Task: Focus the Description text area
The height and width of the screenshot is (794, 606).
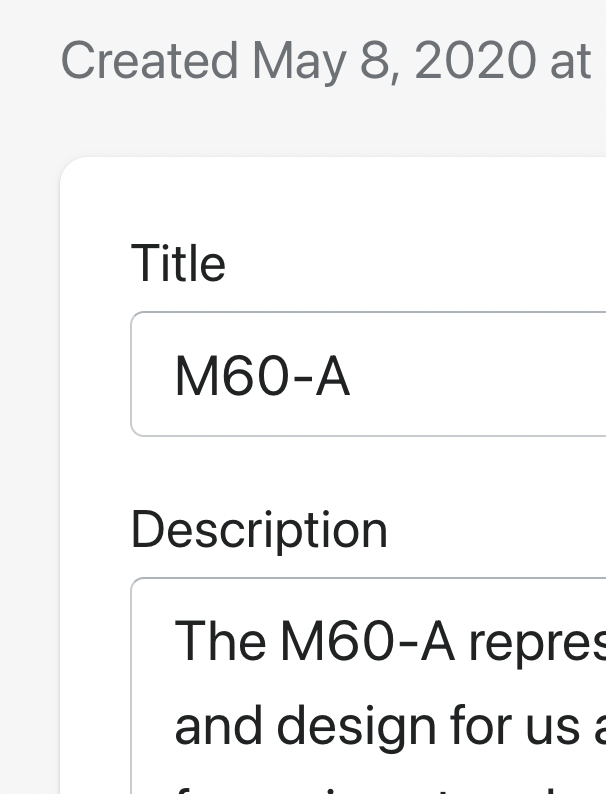Action: coord(369,686)
